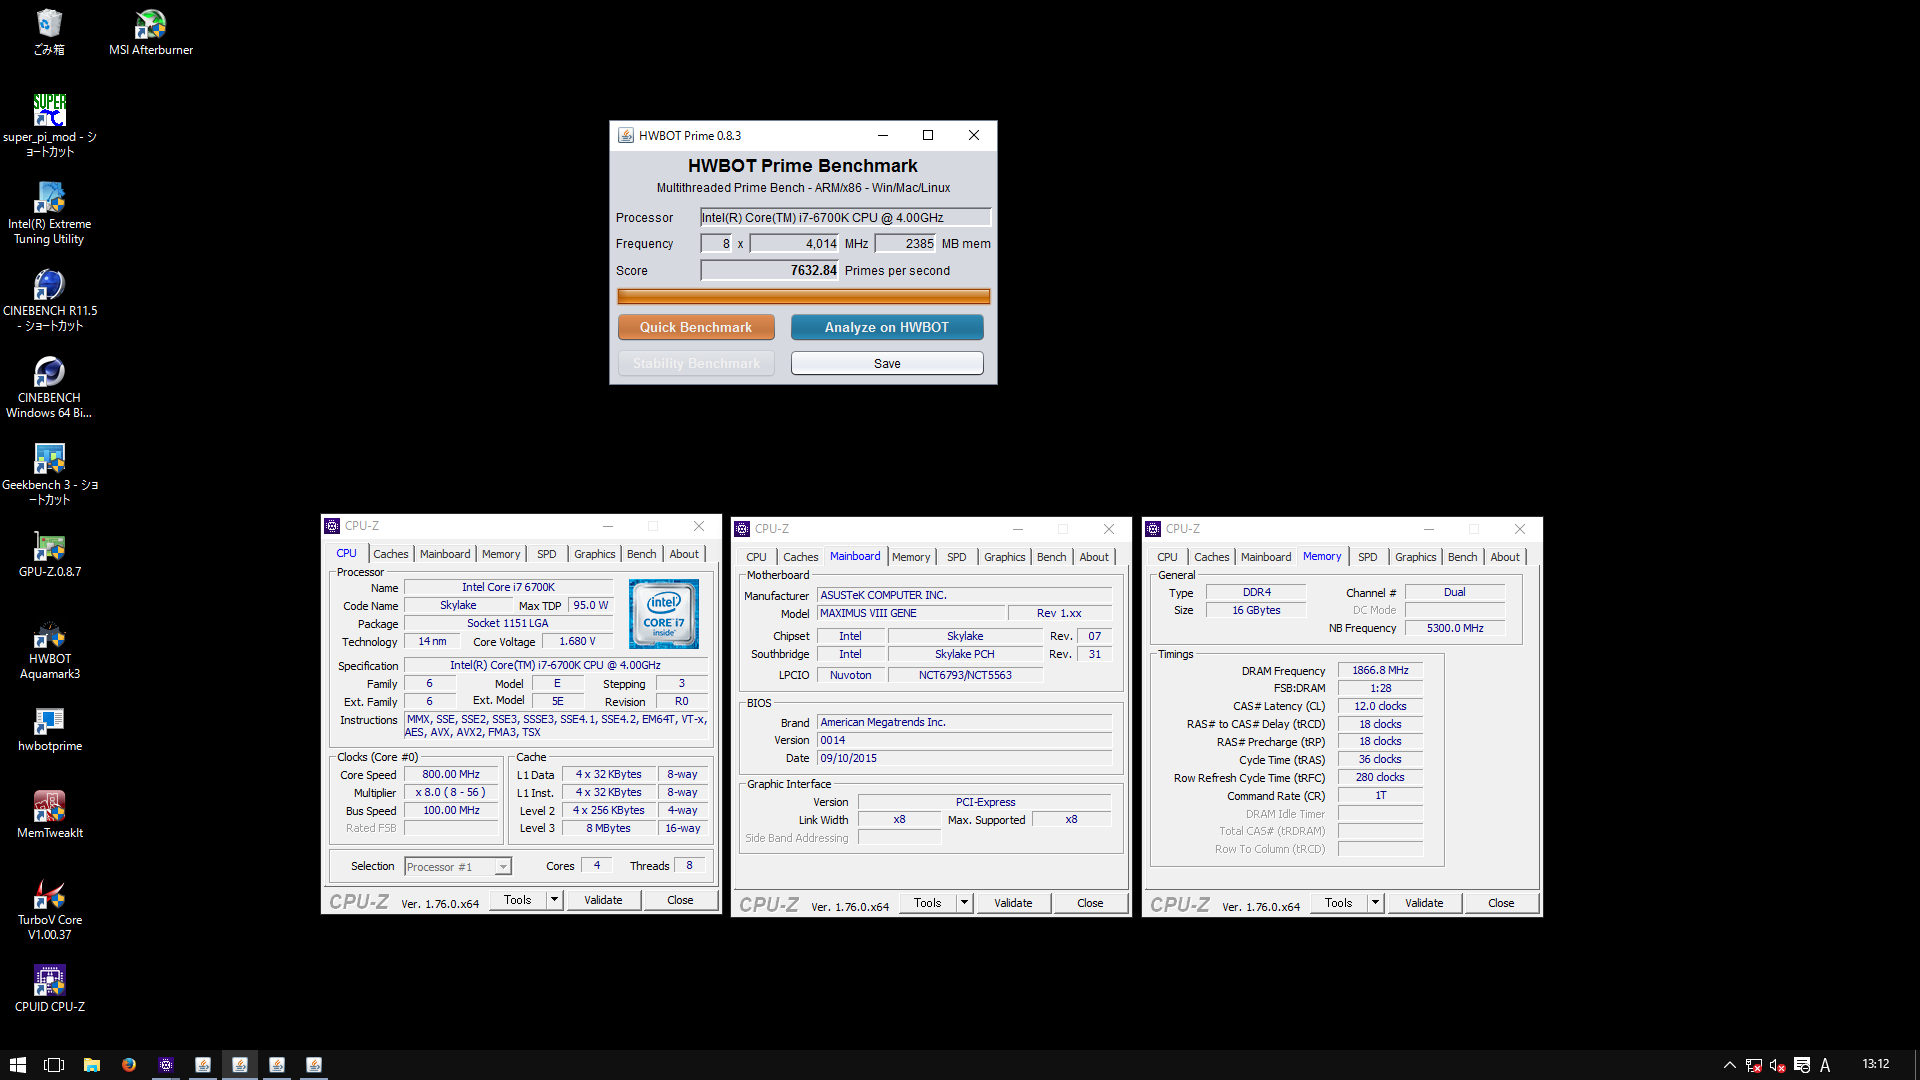Screen dimensions: 1920x1080
Task: Open Task View on taskbar
Action: 54,1065
